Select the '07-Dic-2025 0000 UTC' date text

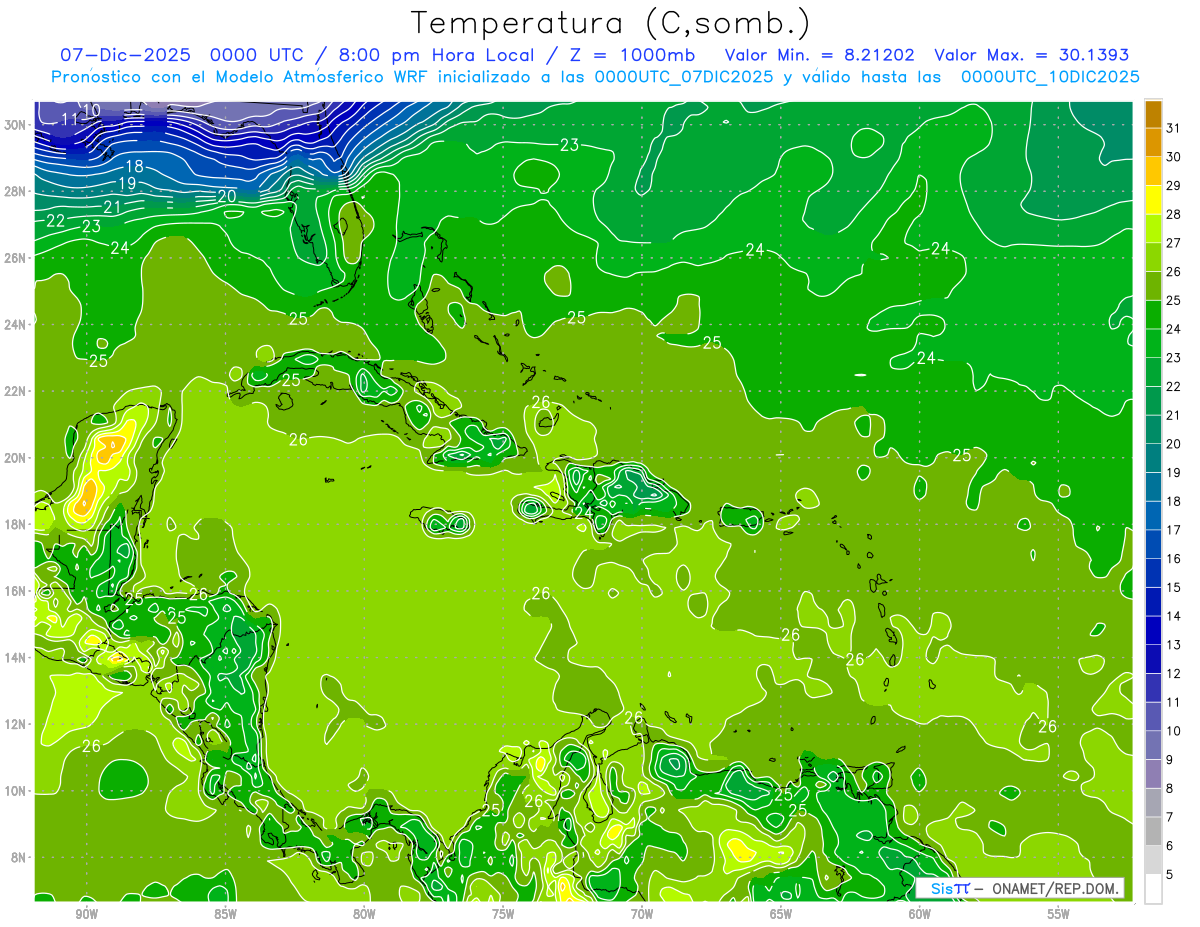tap(182, 55)
